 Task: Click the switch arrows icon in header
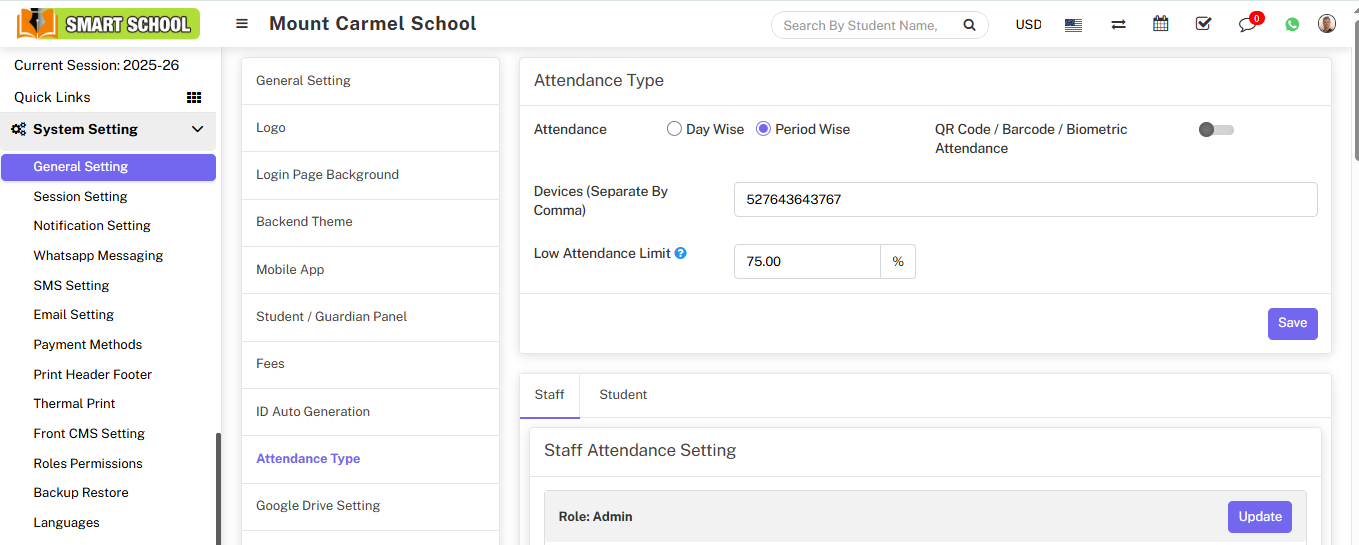(1118, 25)
